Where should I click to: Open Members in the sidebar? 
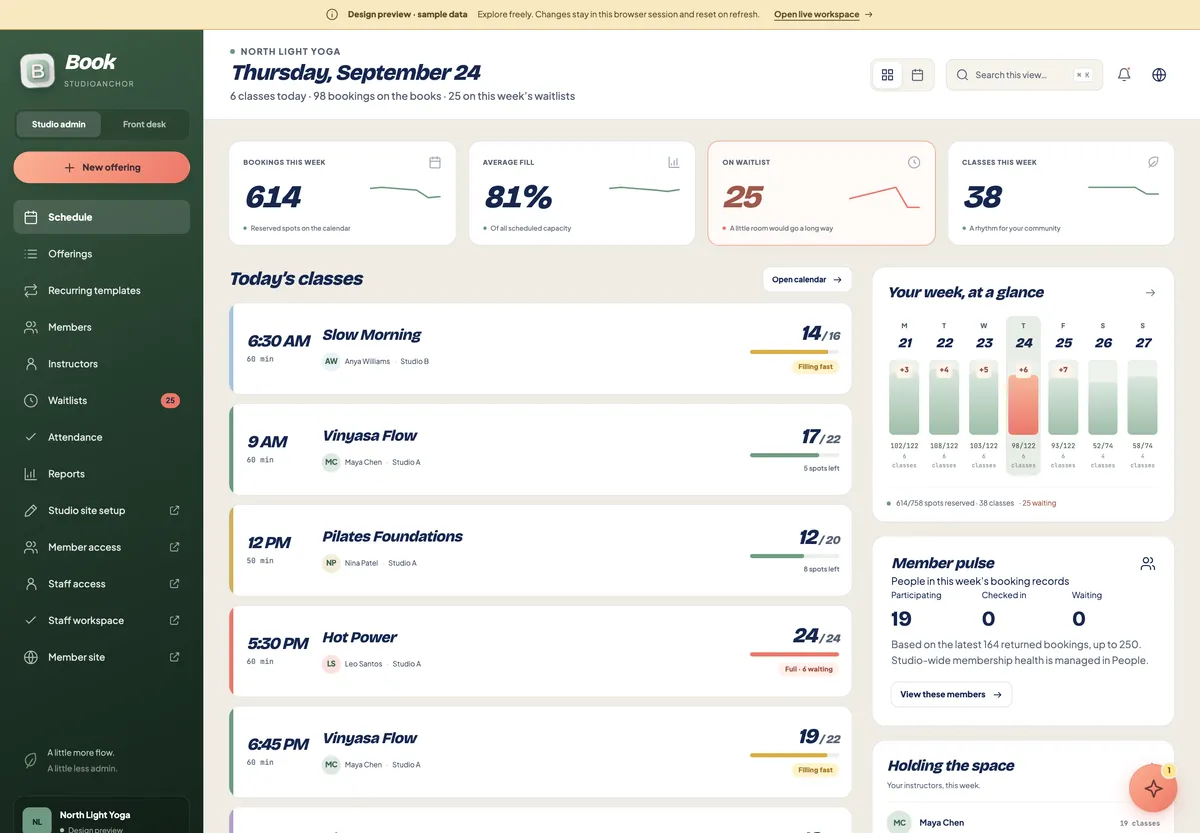[x=102, y=327]
